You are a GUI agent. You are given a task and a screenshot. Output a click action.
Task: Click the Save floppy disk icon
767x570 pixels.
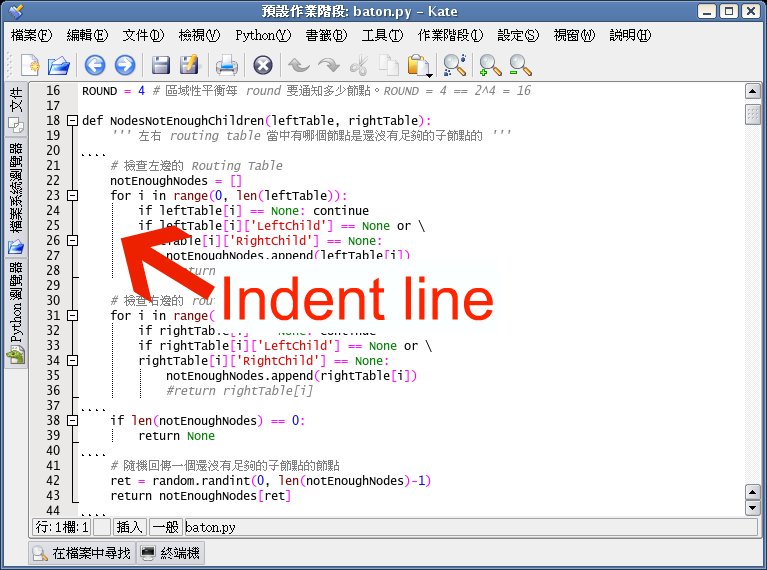(160, 66)
